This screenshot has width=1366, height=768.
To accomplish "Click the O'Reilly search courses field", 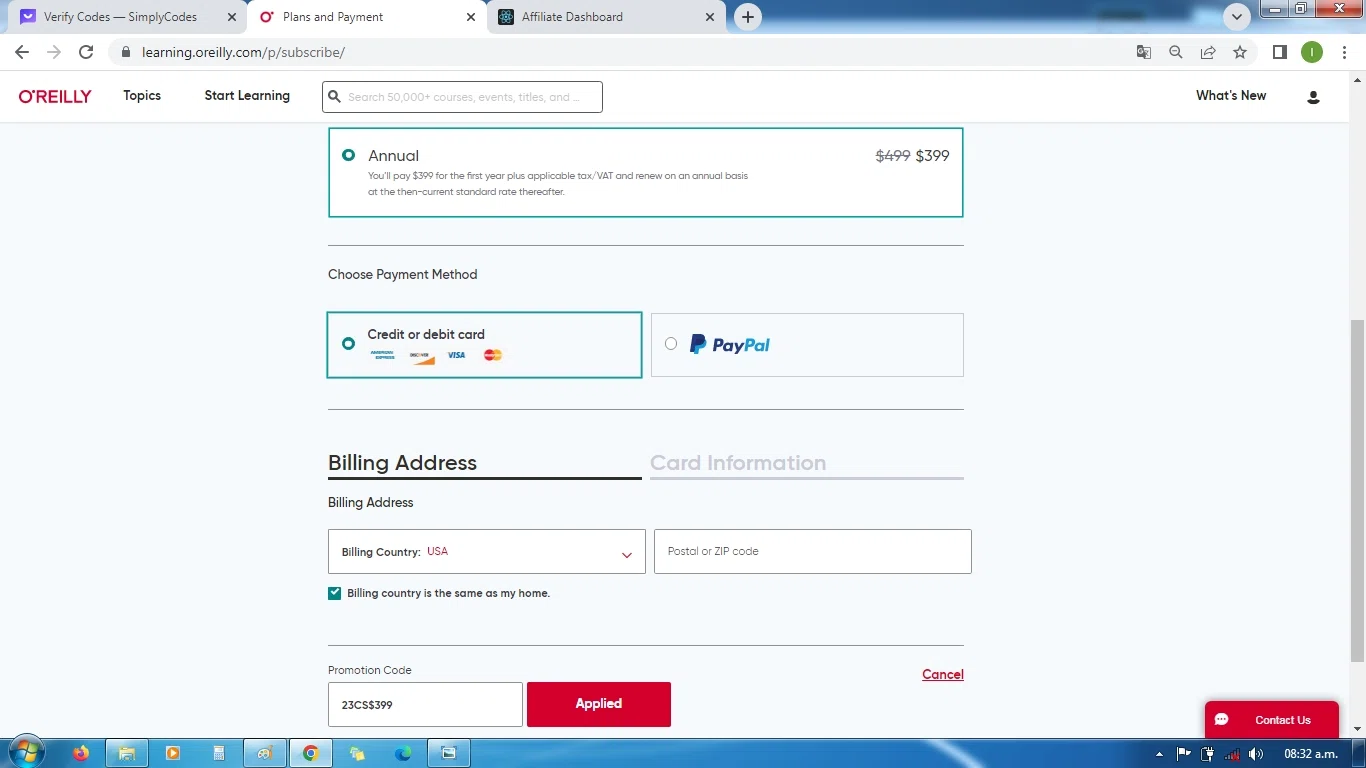I will tap(462, 97).
